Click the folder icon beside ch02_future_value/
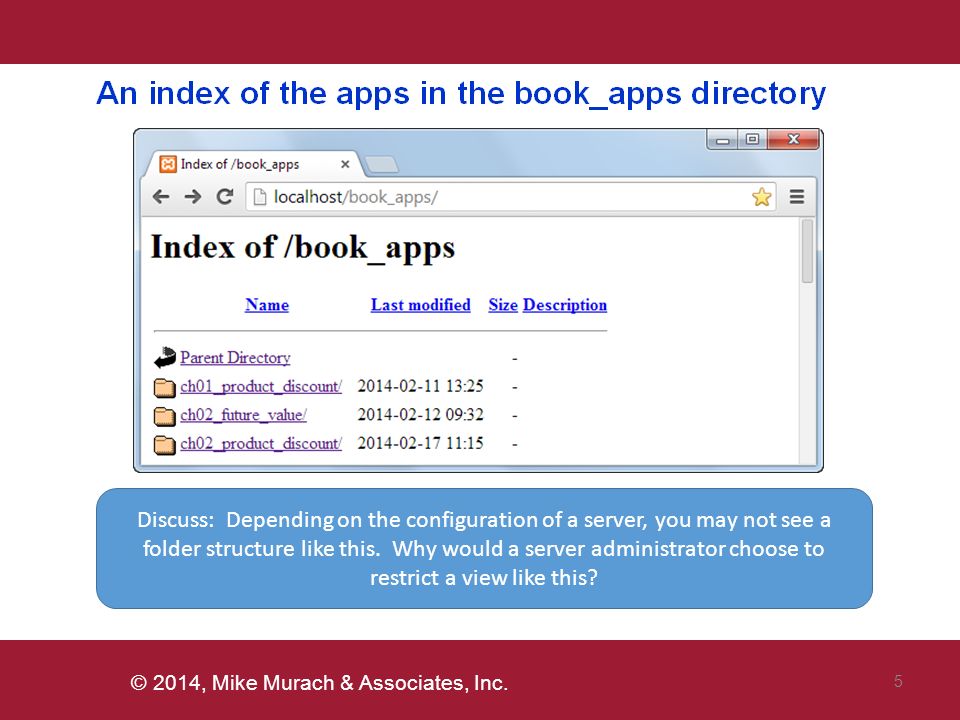960x720 pixels. tap(164, 416)
